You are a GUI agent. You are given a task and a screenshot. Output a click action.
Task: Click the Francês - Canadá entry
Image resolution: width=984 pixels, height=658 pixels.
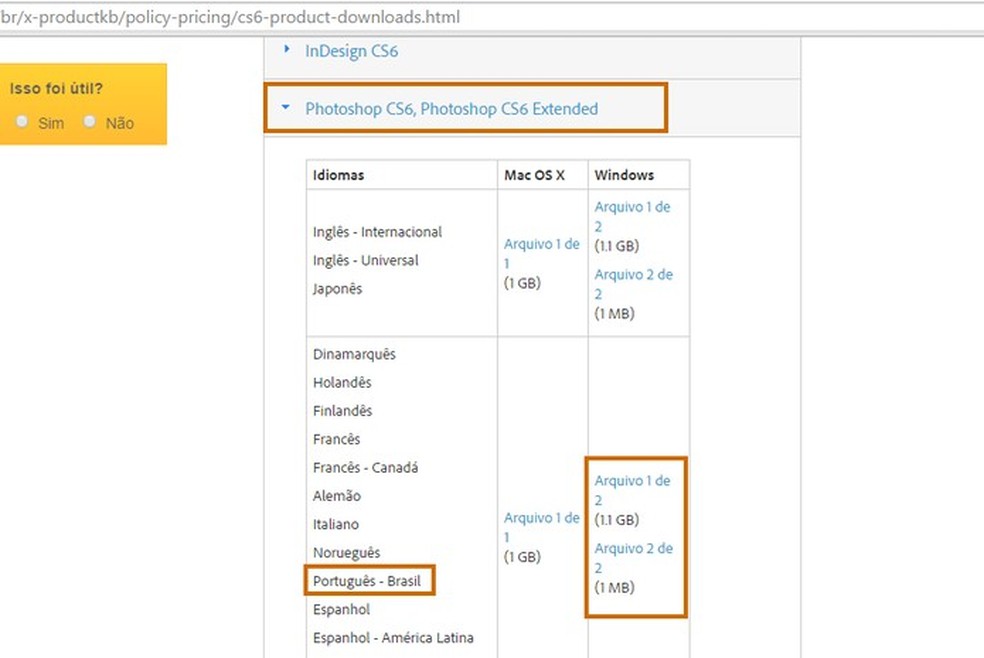365,468
